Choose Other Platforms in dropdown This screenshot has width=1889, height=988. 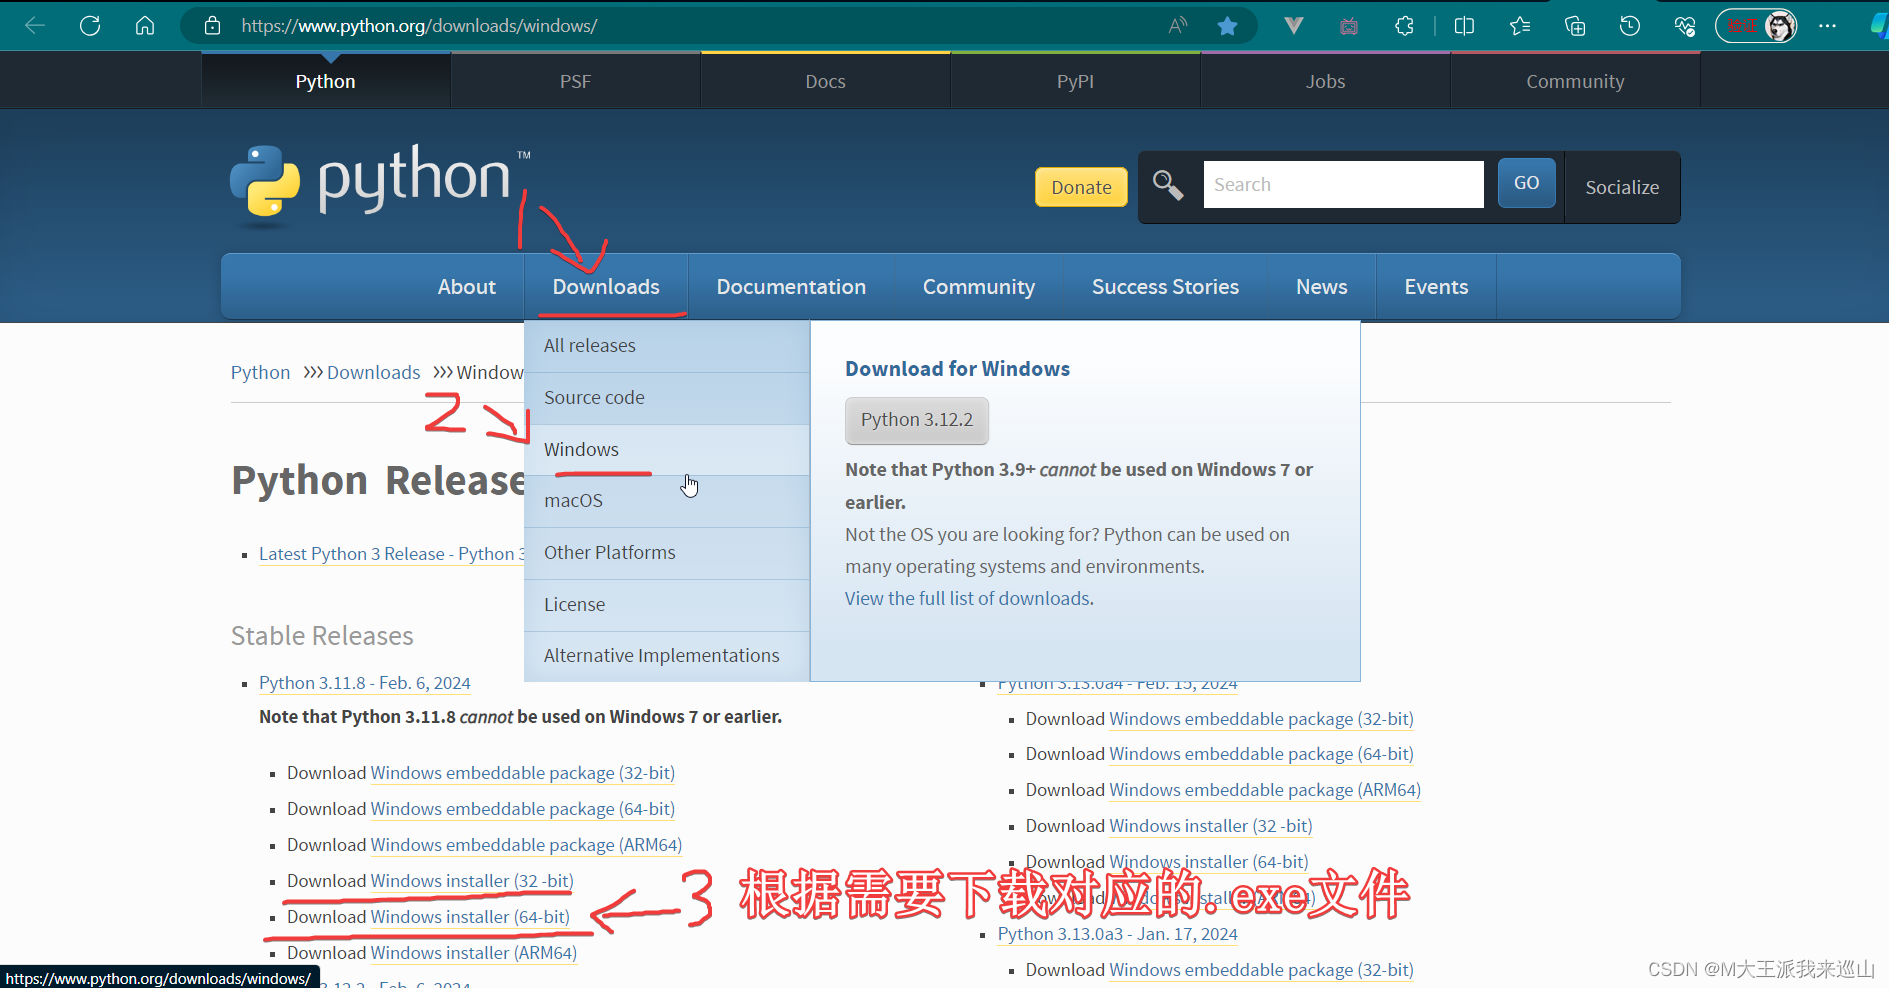[667, 553]
